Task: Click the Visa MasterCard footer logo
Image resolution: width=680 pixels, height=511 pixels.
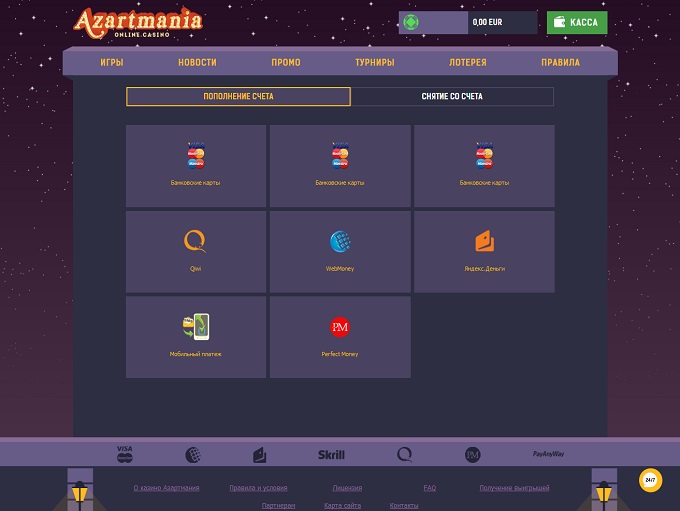Action: (124, 454)
